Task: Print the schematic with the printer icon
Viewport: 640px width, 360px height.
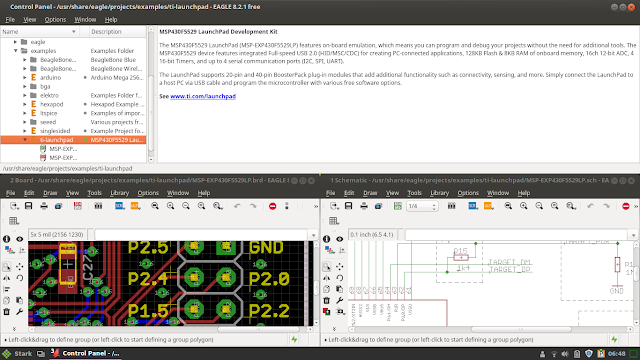Action: click(x=364, y=206)
